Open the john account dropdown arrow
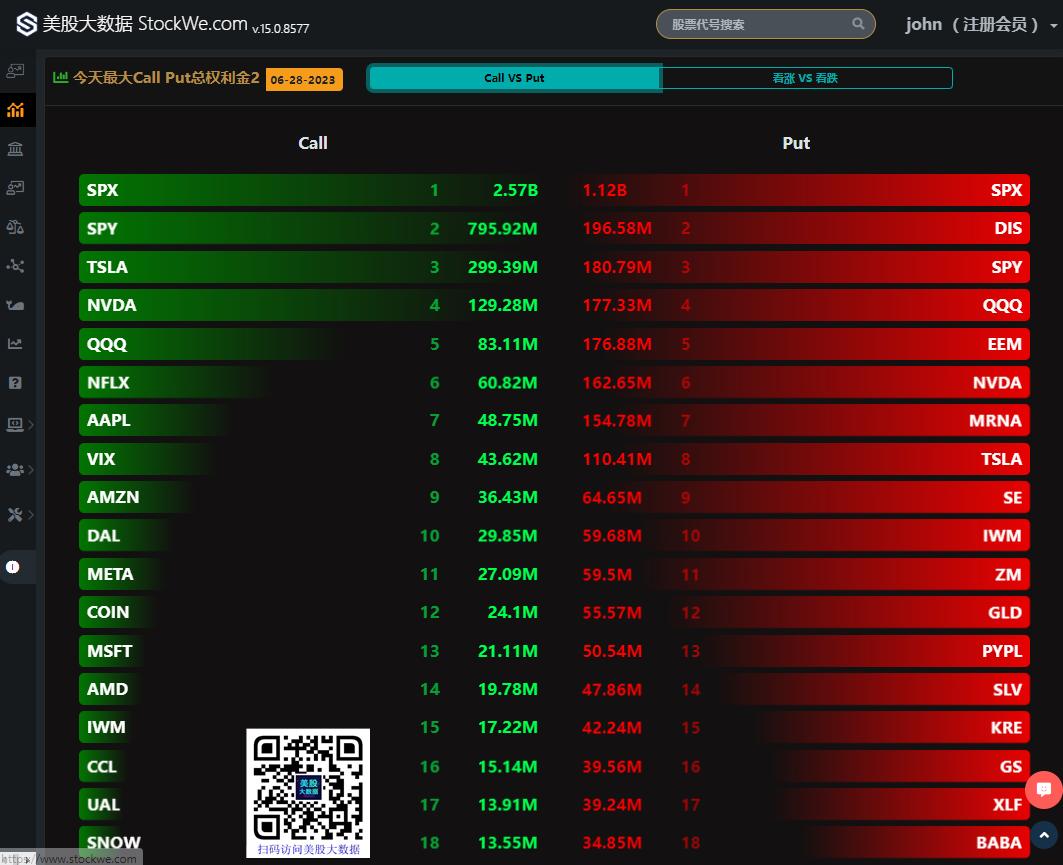 (x=1054, y=26)
